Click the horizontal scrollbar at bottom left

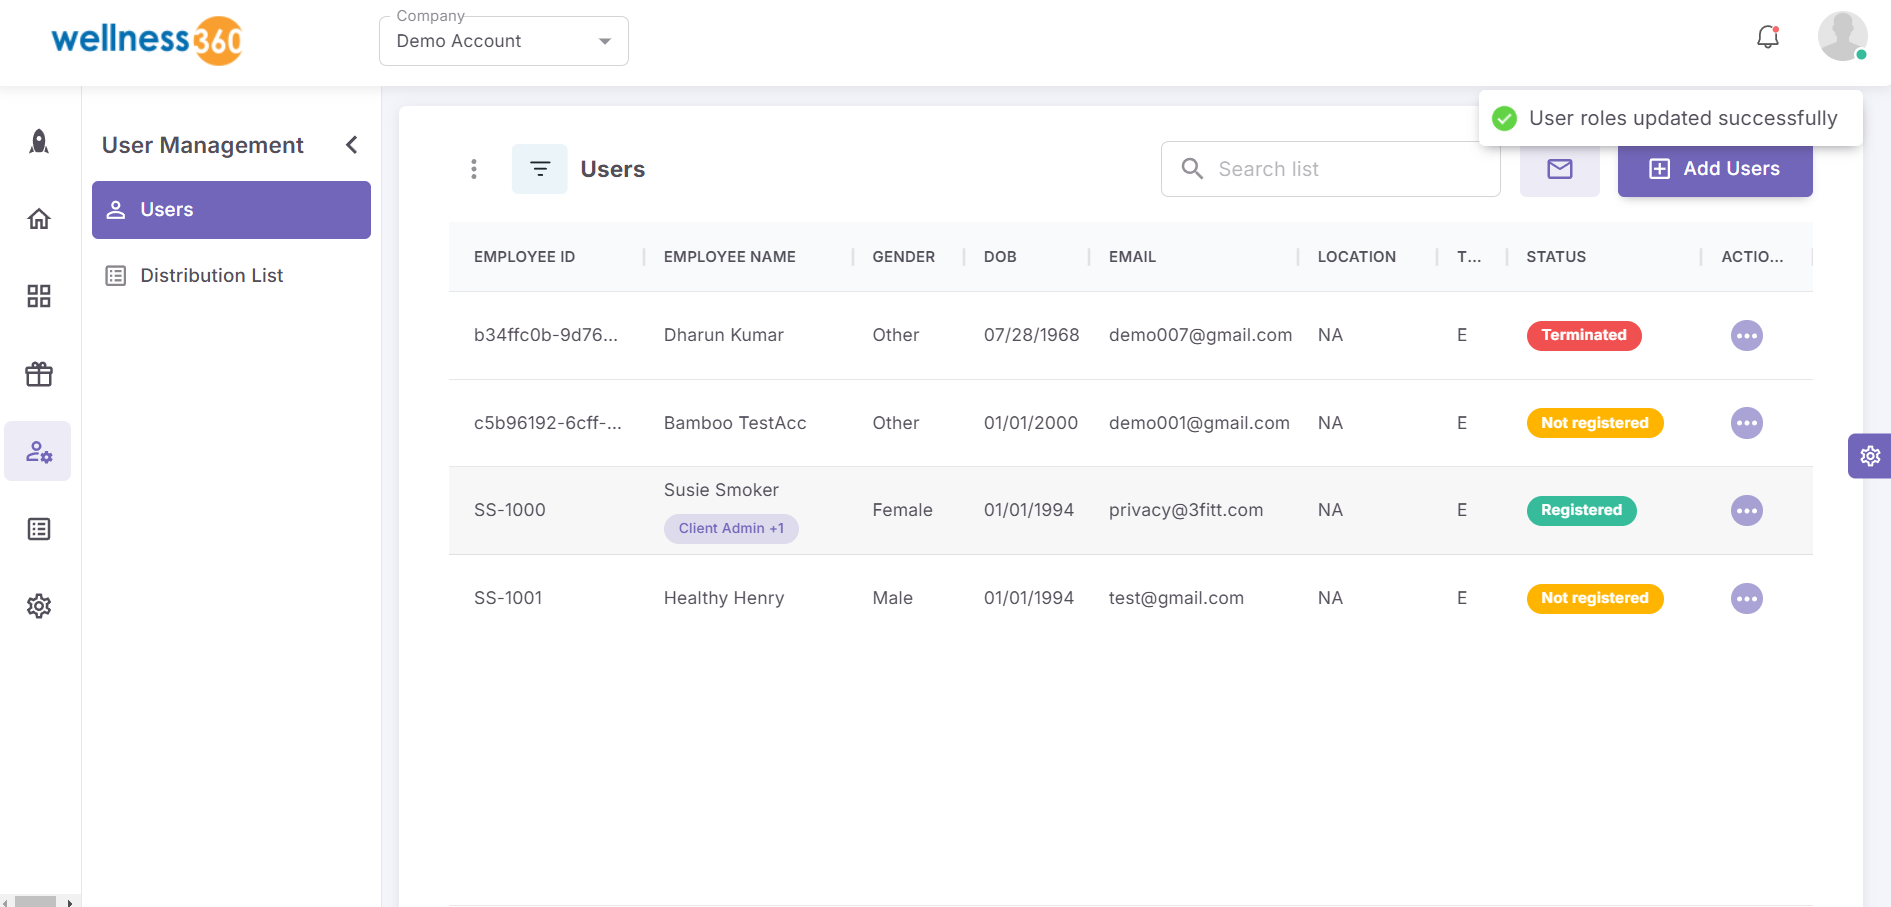tap(36, 902)
